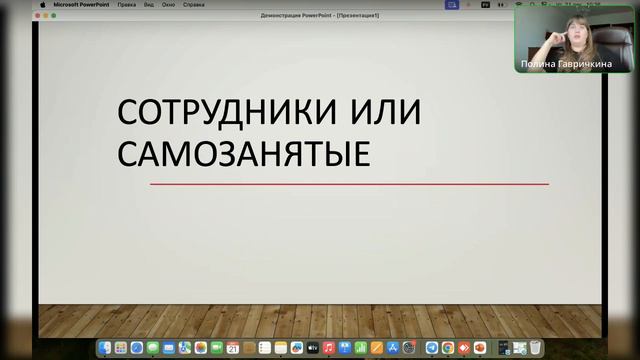
Task: Open Numbers from the dock
Action: 361,348
